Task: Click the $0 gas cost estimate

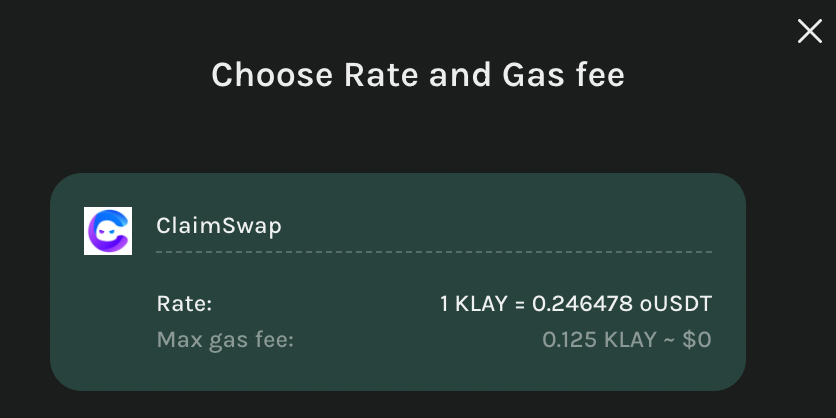Action: (697, 340)
